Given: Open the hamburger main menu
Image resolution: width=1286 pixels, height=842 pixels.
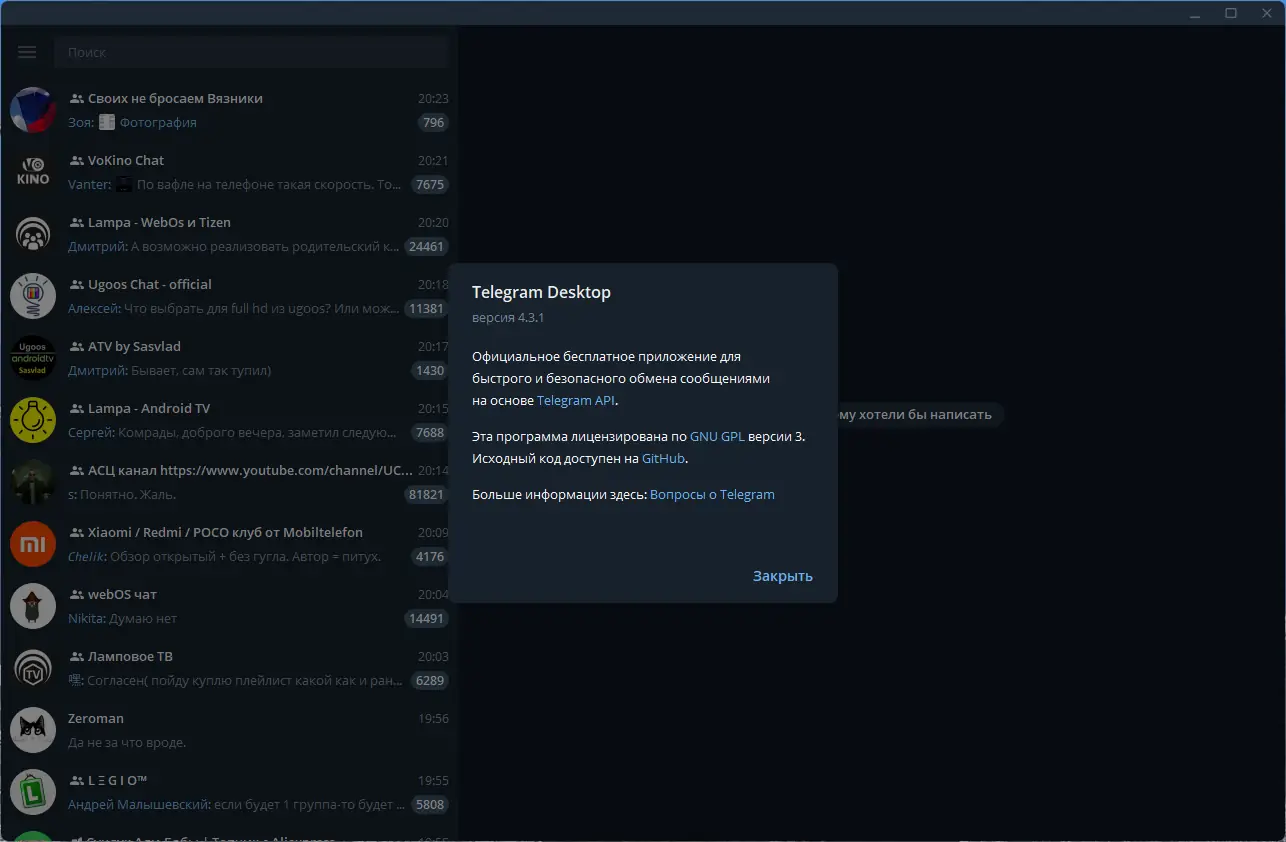Looking at the screenshot, I should (26, 52).
